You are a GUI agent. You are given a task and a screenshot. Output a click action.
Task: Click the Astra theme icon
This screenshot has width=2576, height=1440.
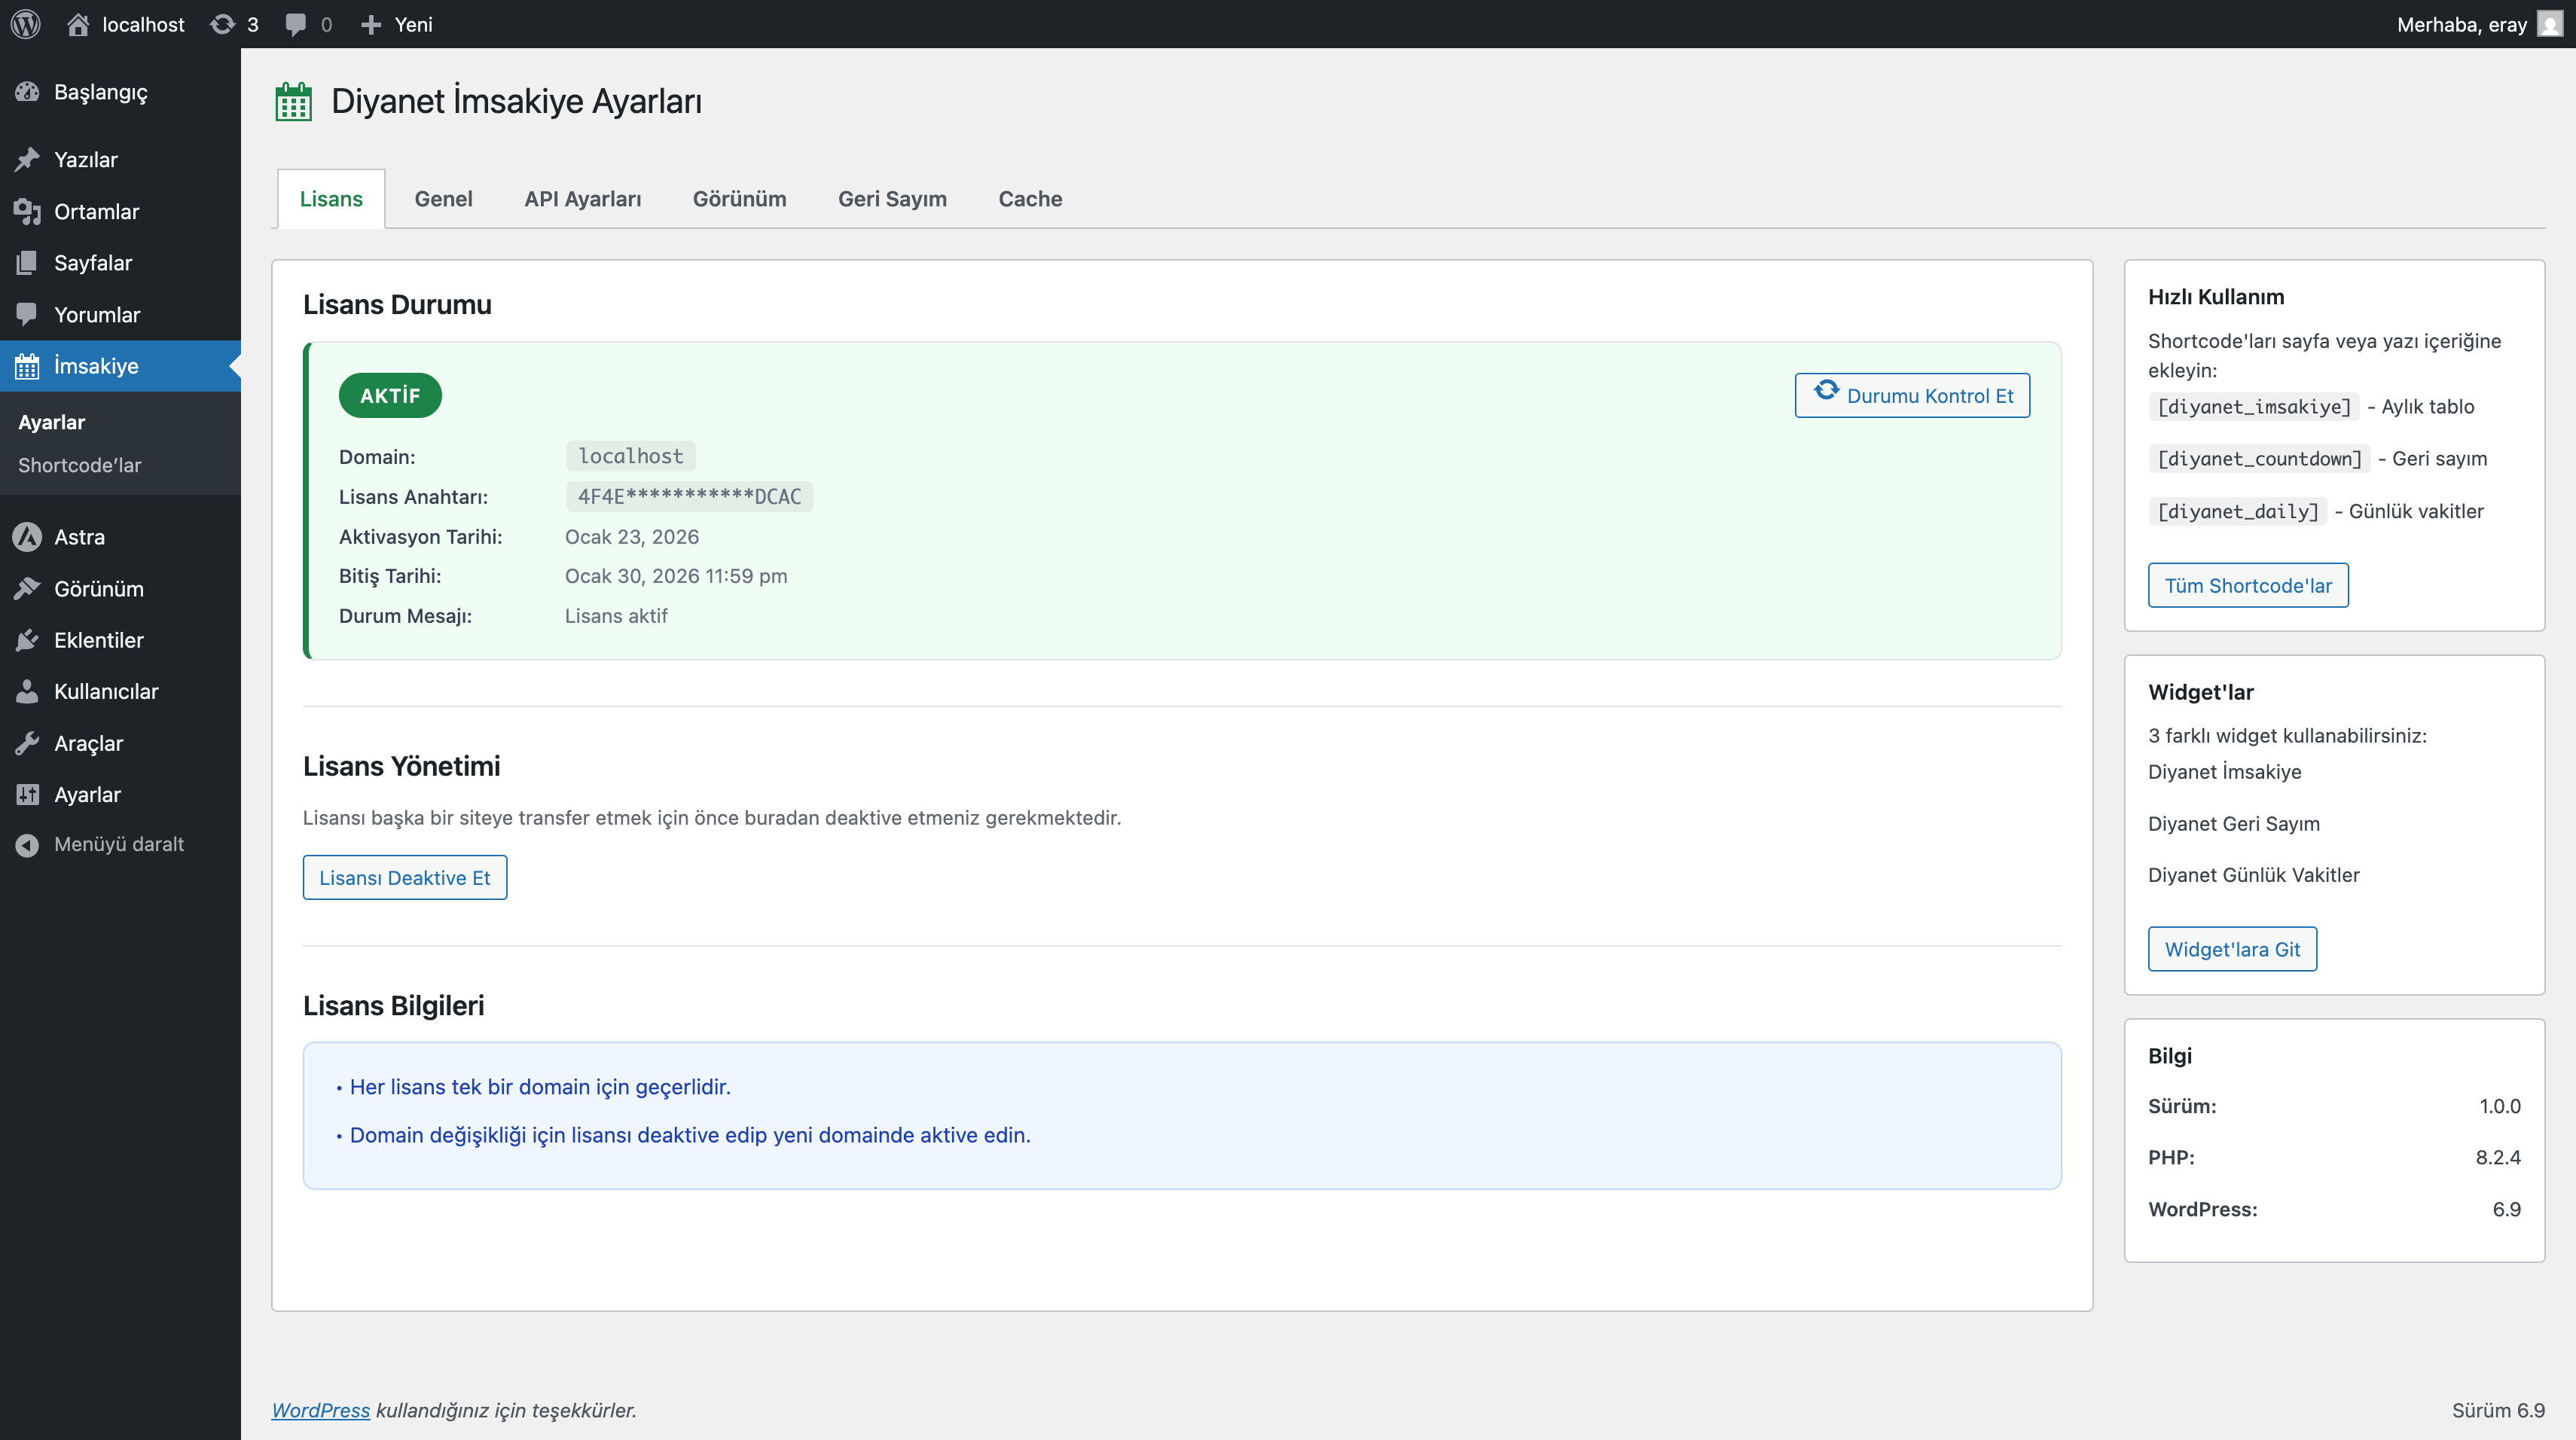point(27,537)
